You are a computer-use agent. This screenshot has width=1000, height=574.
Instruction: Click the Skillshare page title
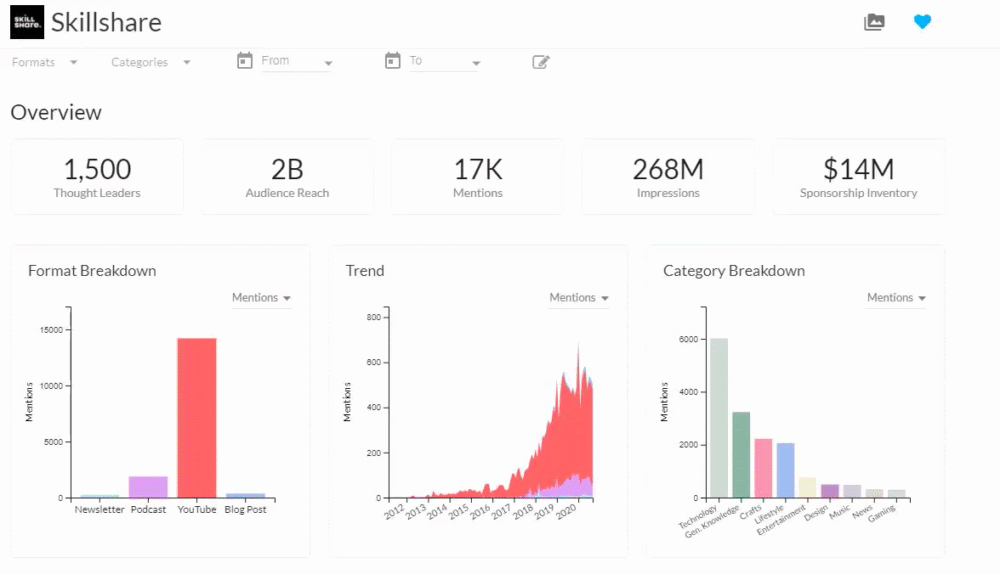106,22
